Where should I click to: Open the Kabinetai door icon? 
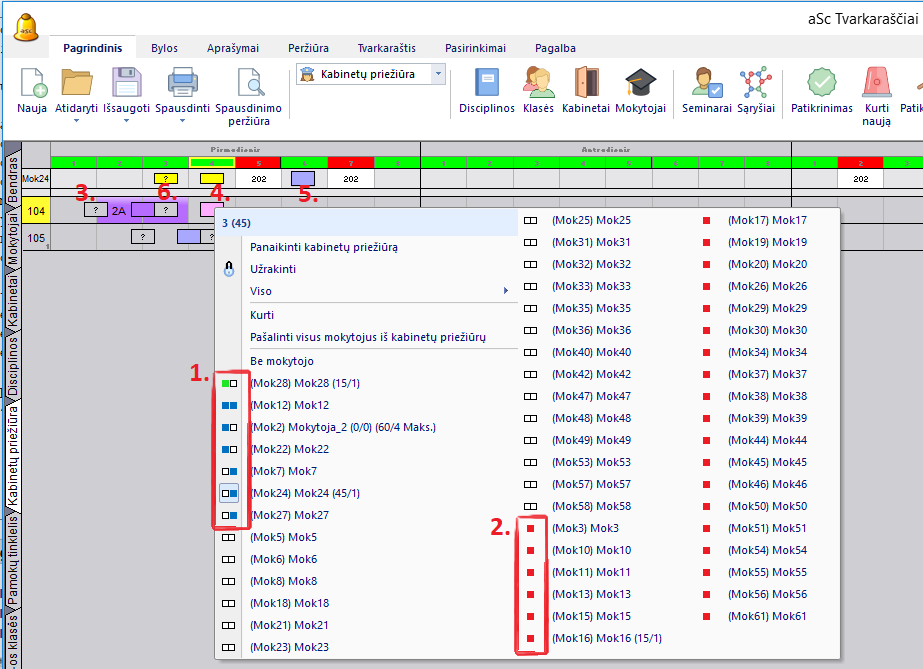pos(586,83)
